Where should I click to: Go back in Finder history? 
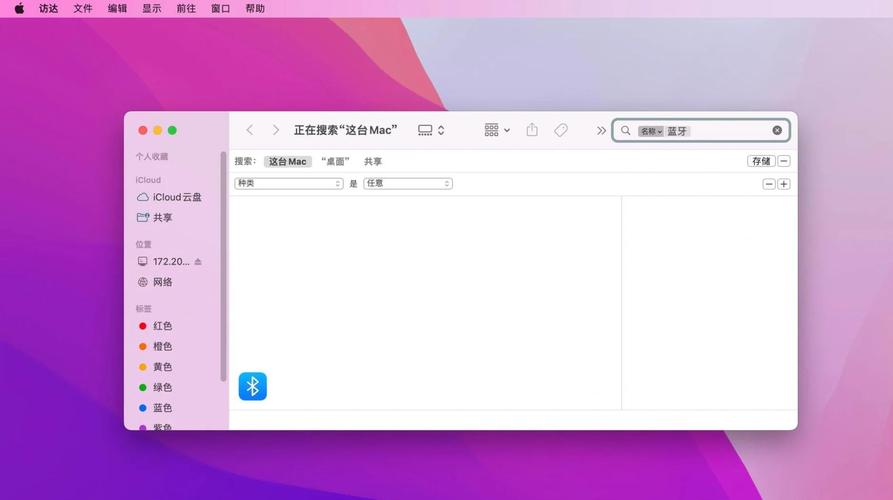click(249, 130)
